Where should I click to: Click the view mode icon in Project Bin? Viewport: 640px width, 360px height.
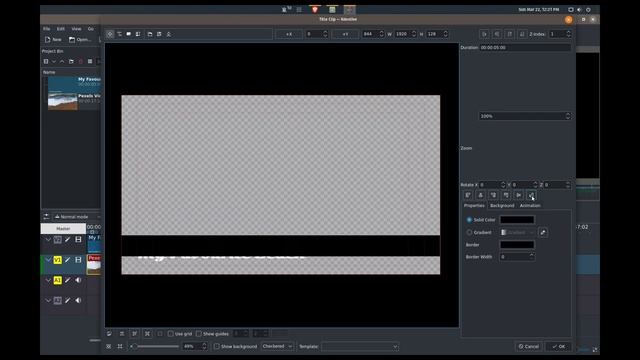(90, 62)
